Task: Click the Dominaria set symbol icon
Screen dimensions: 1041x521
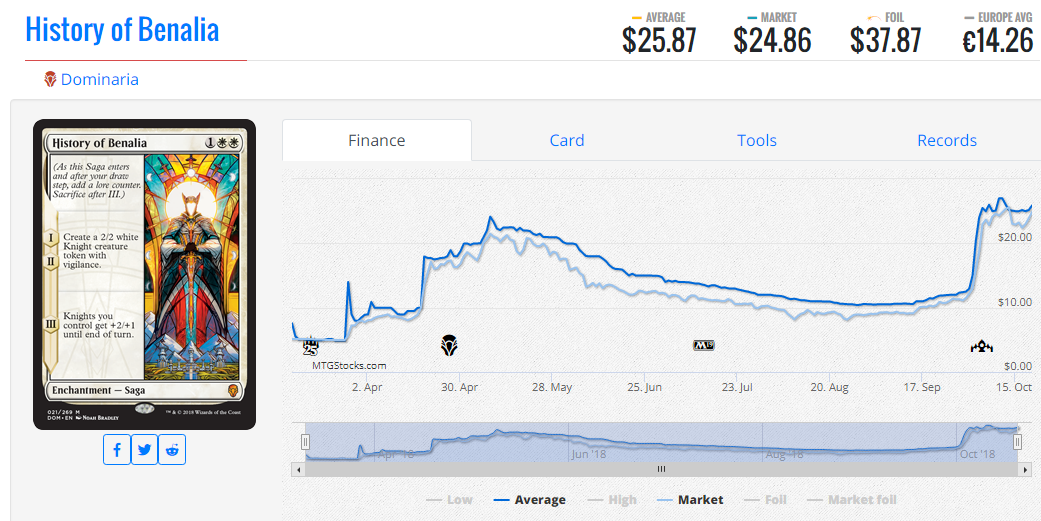Action: [50, 79]
